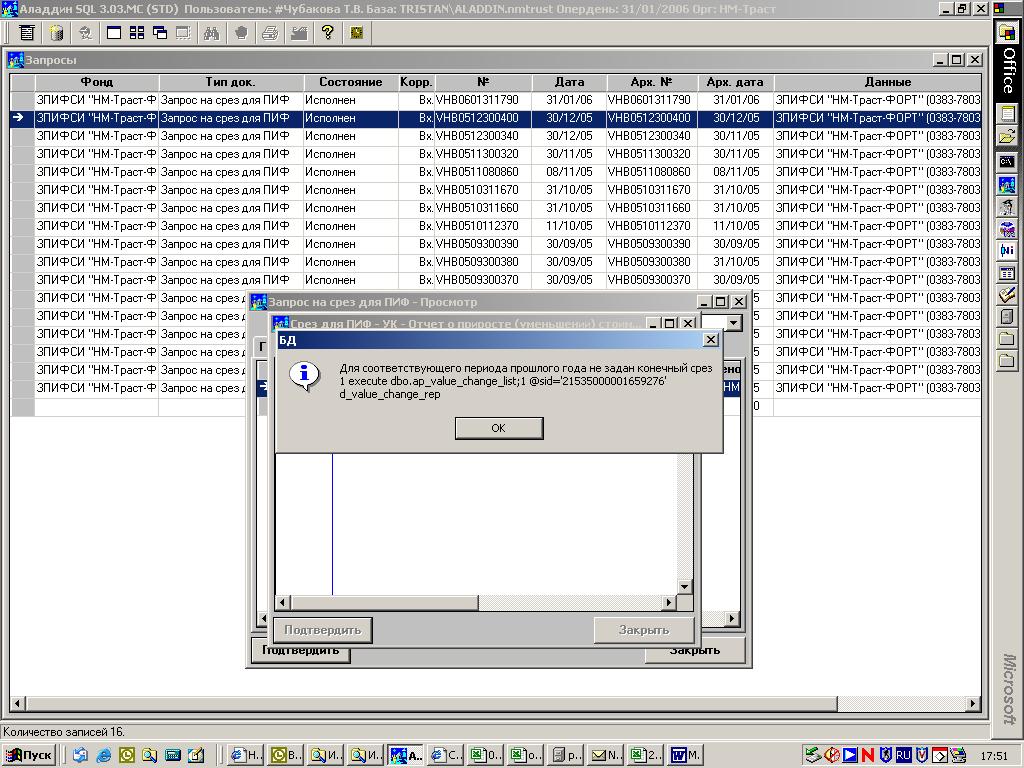Click the document list icon in the main toolbar
Screen dimensions: 1024x768
pos(27,32)
